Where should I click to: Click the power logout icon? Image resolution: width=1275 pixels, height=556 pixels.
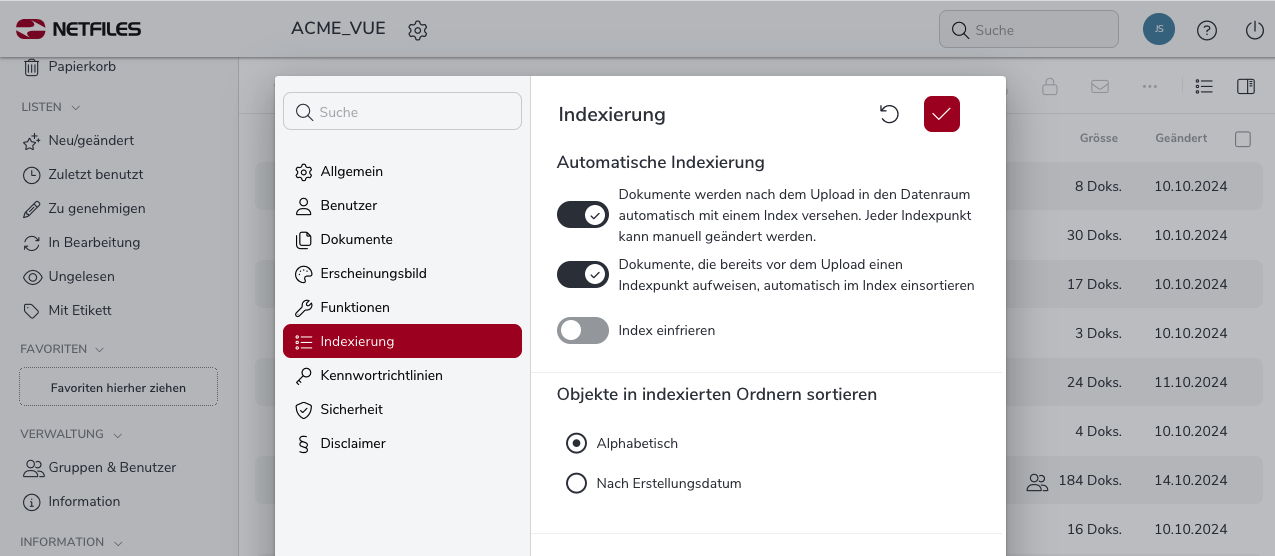tap(1255, 30)
